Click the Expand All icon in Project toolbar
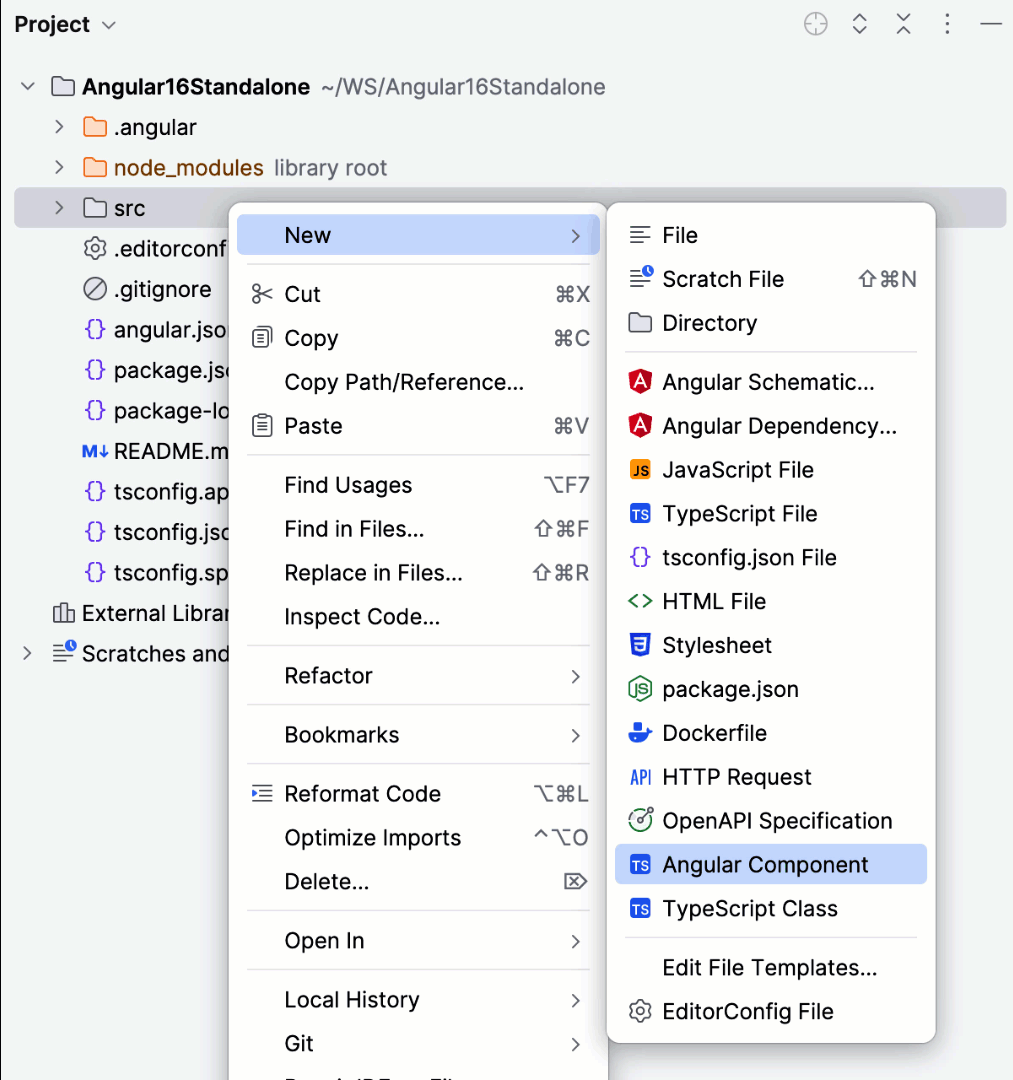The height and width of the screenshot is (1080, 1013). pos(859,24)
